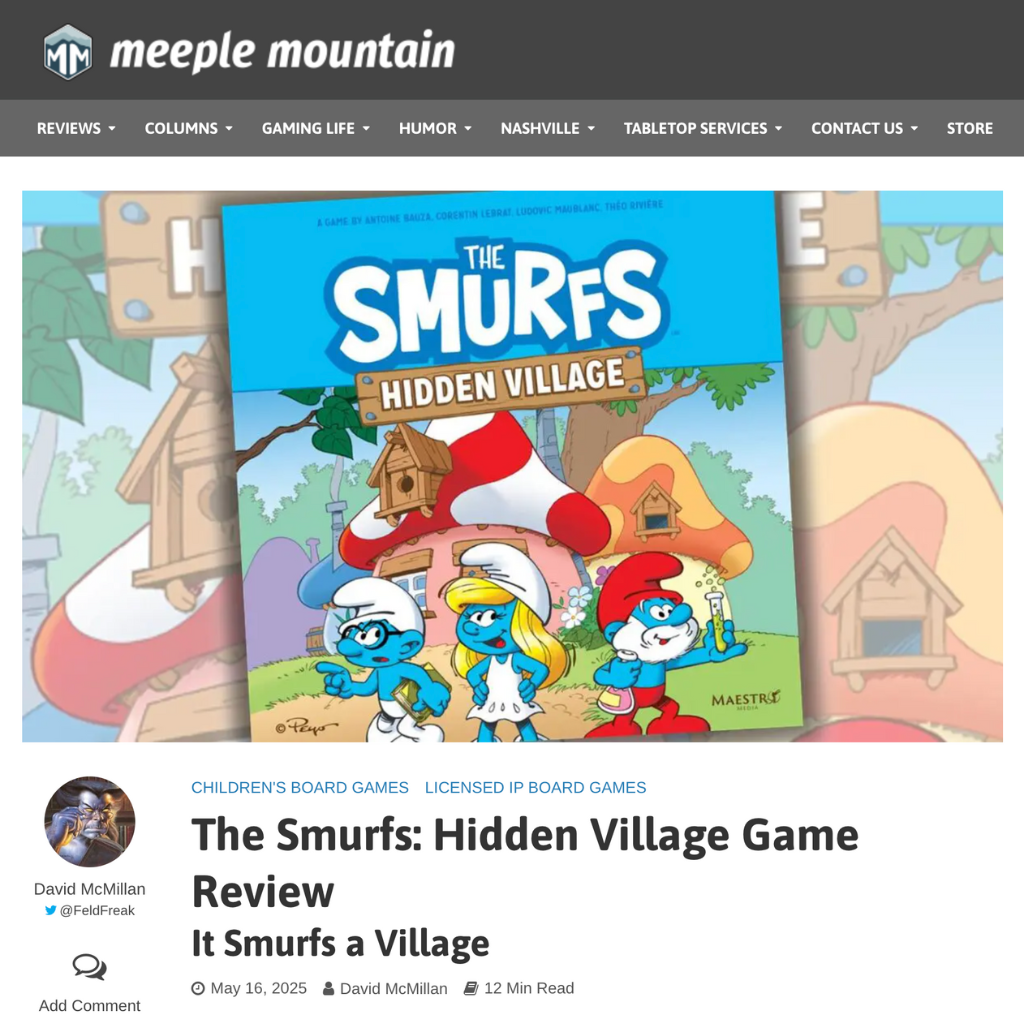This screenshot has width=1024, height=1024.
Task: Click the Twitter bird icon beside @FeldFreak
Action: coord(50,910)
